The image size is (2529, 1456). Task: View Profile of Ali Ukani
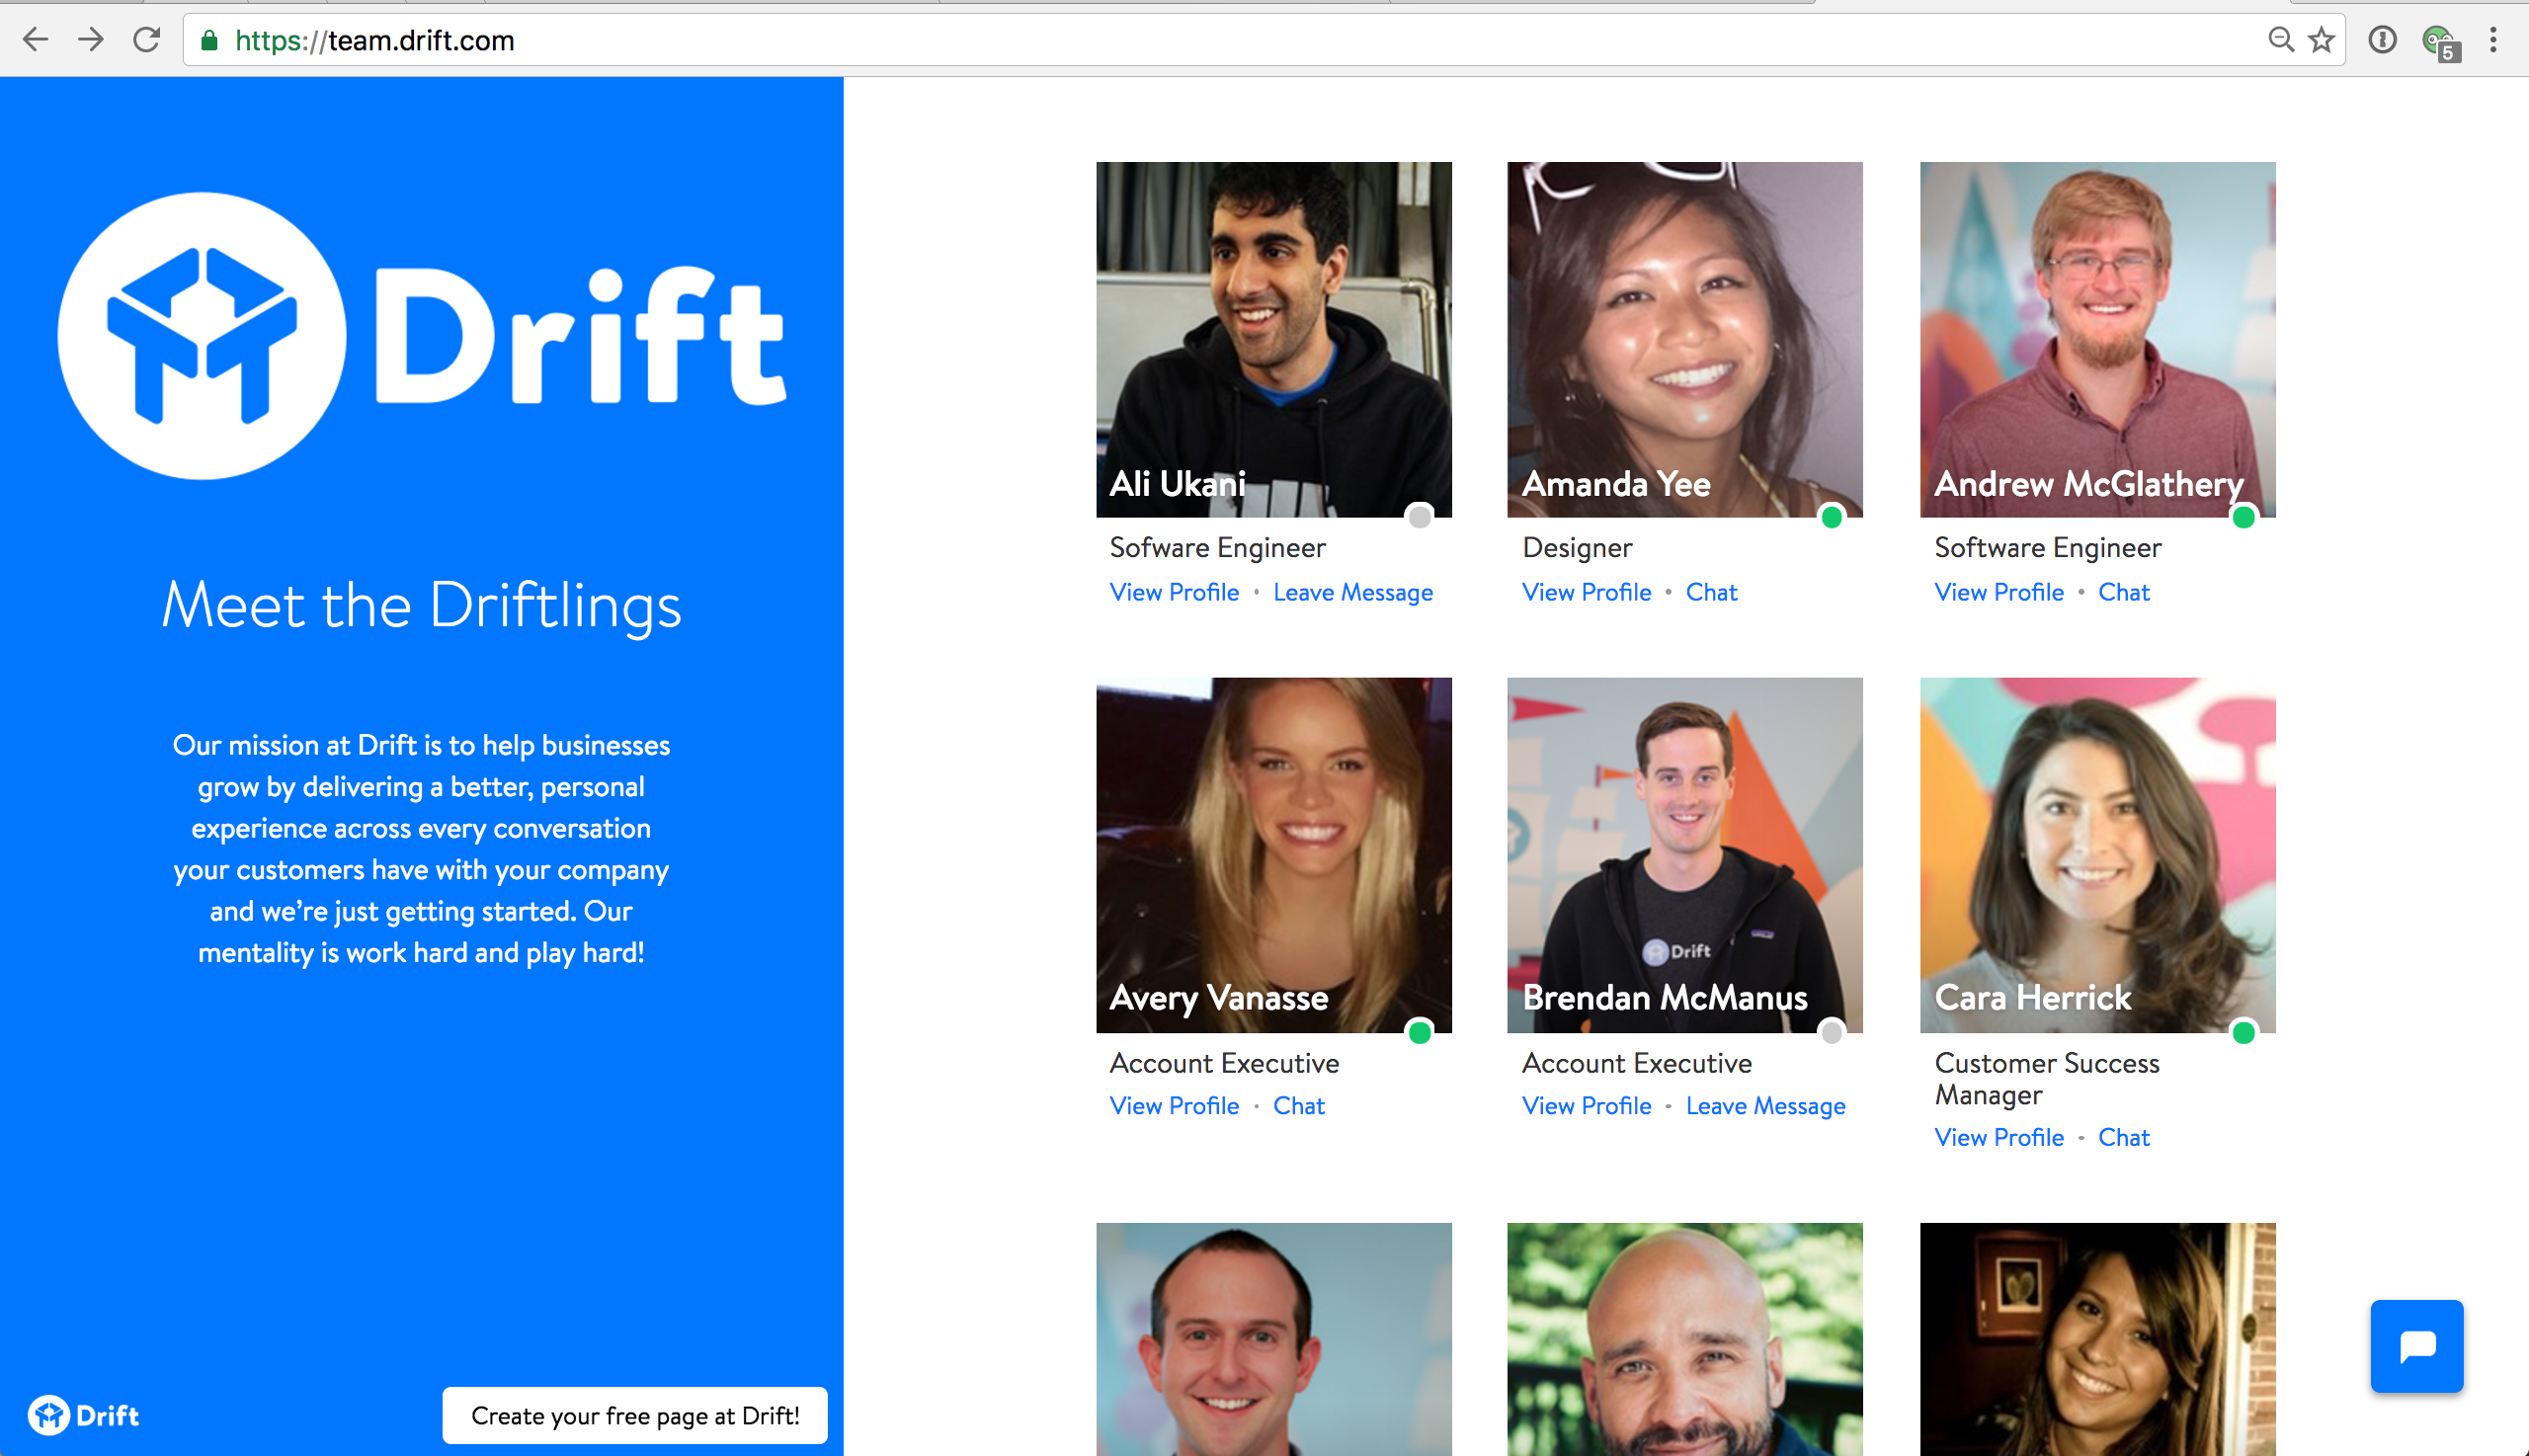[1174, 592]
